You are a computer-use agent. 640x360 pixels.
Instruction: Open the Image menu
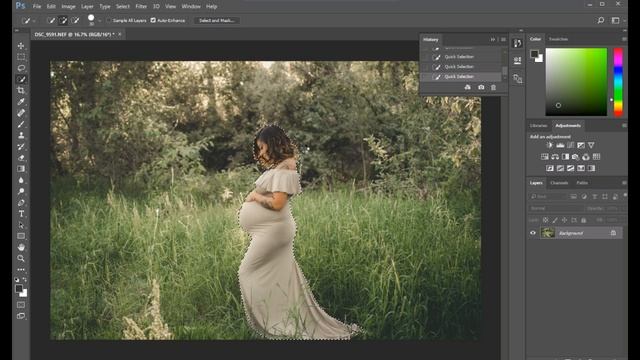[x=68, y=7]
